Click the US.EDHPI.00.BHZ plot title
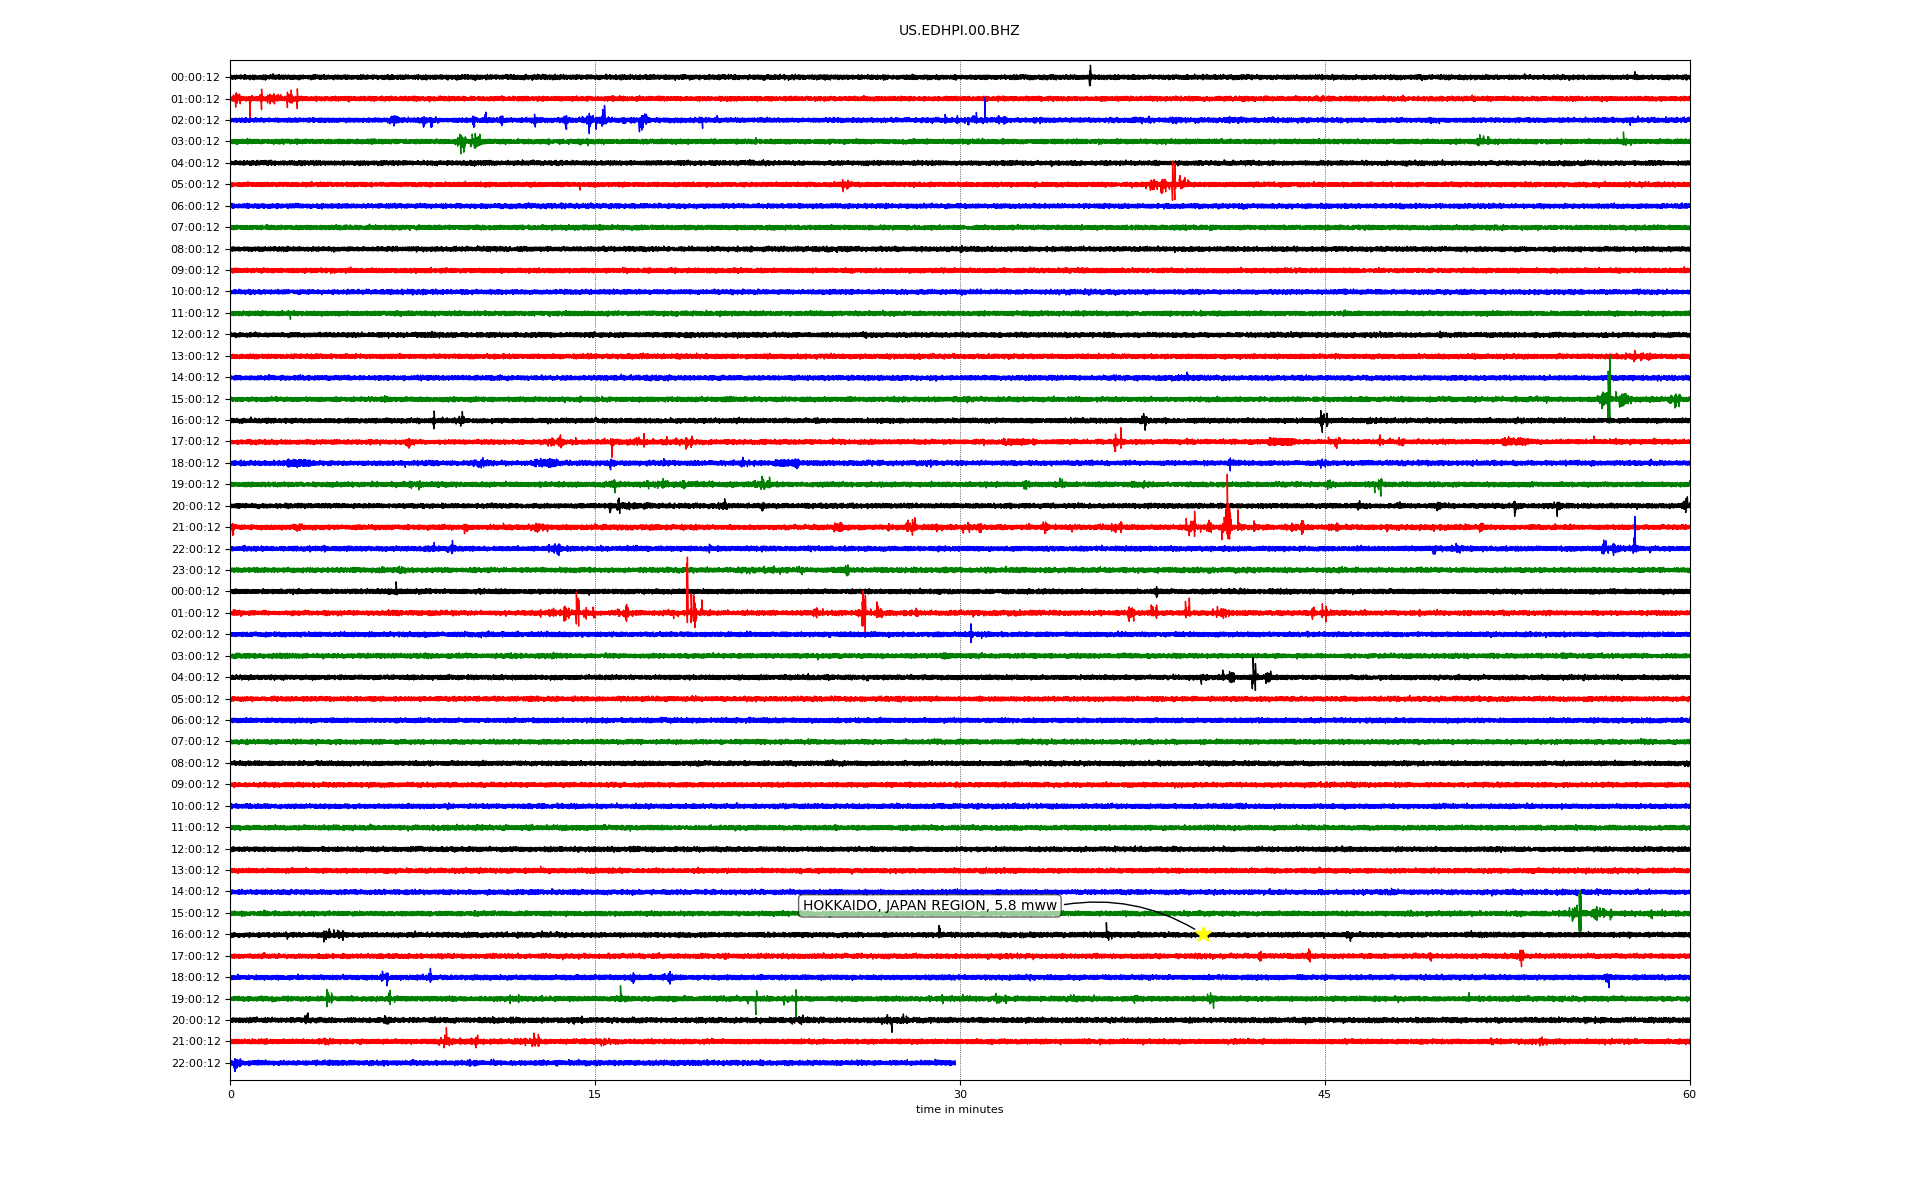Screen dimensions: 1920x1200 click(959, 31)
